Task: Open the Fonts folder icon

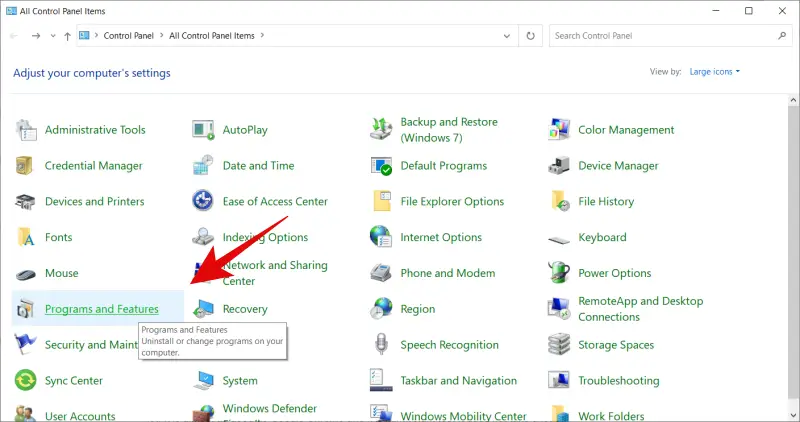Action: pos(26,237)
